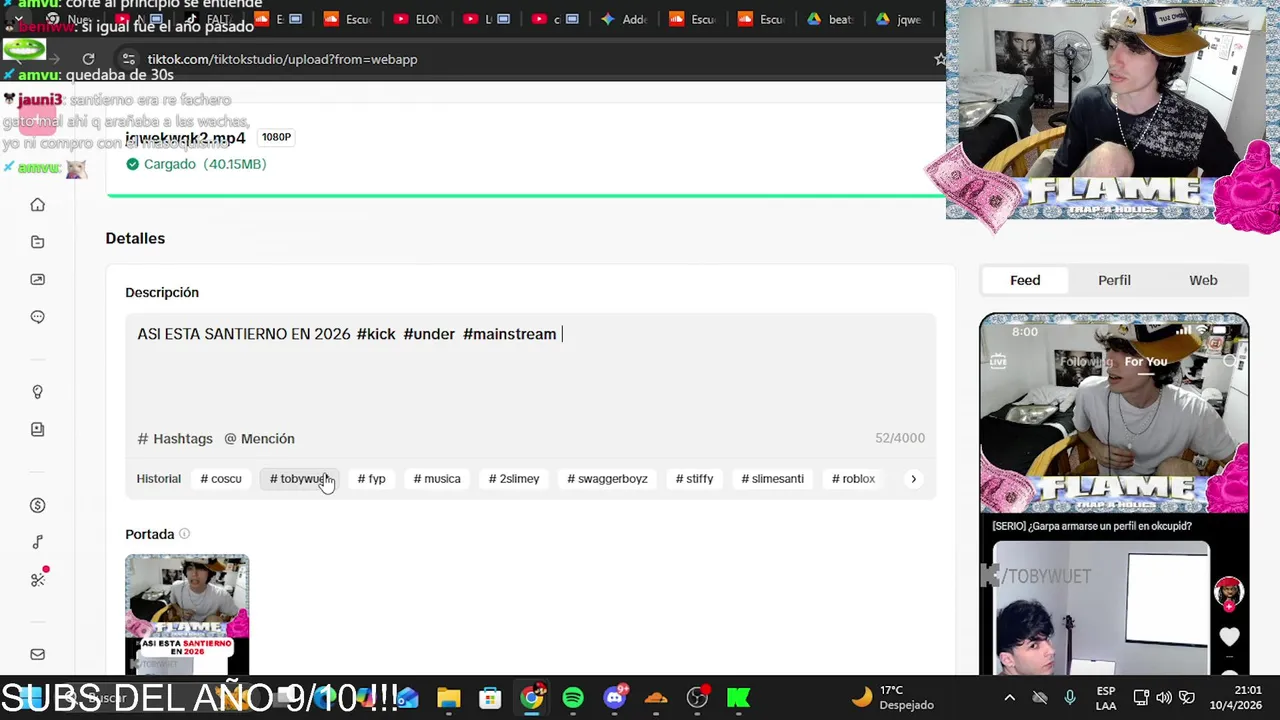Switch preview to the Perfil tab

pyautogui.click(x=1114, y=280)
